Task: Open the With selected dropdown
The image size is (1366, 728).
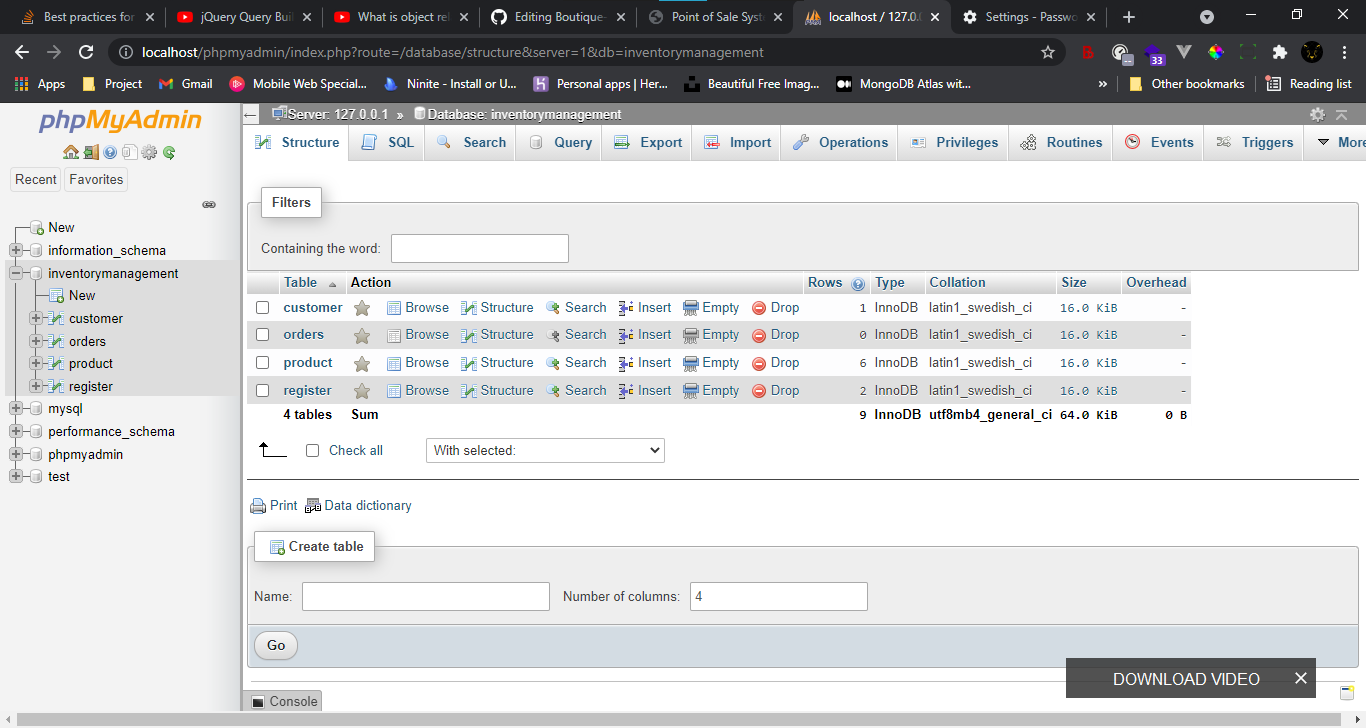Action: (545, 451)
